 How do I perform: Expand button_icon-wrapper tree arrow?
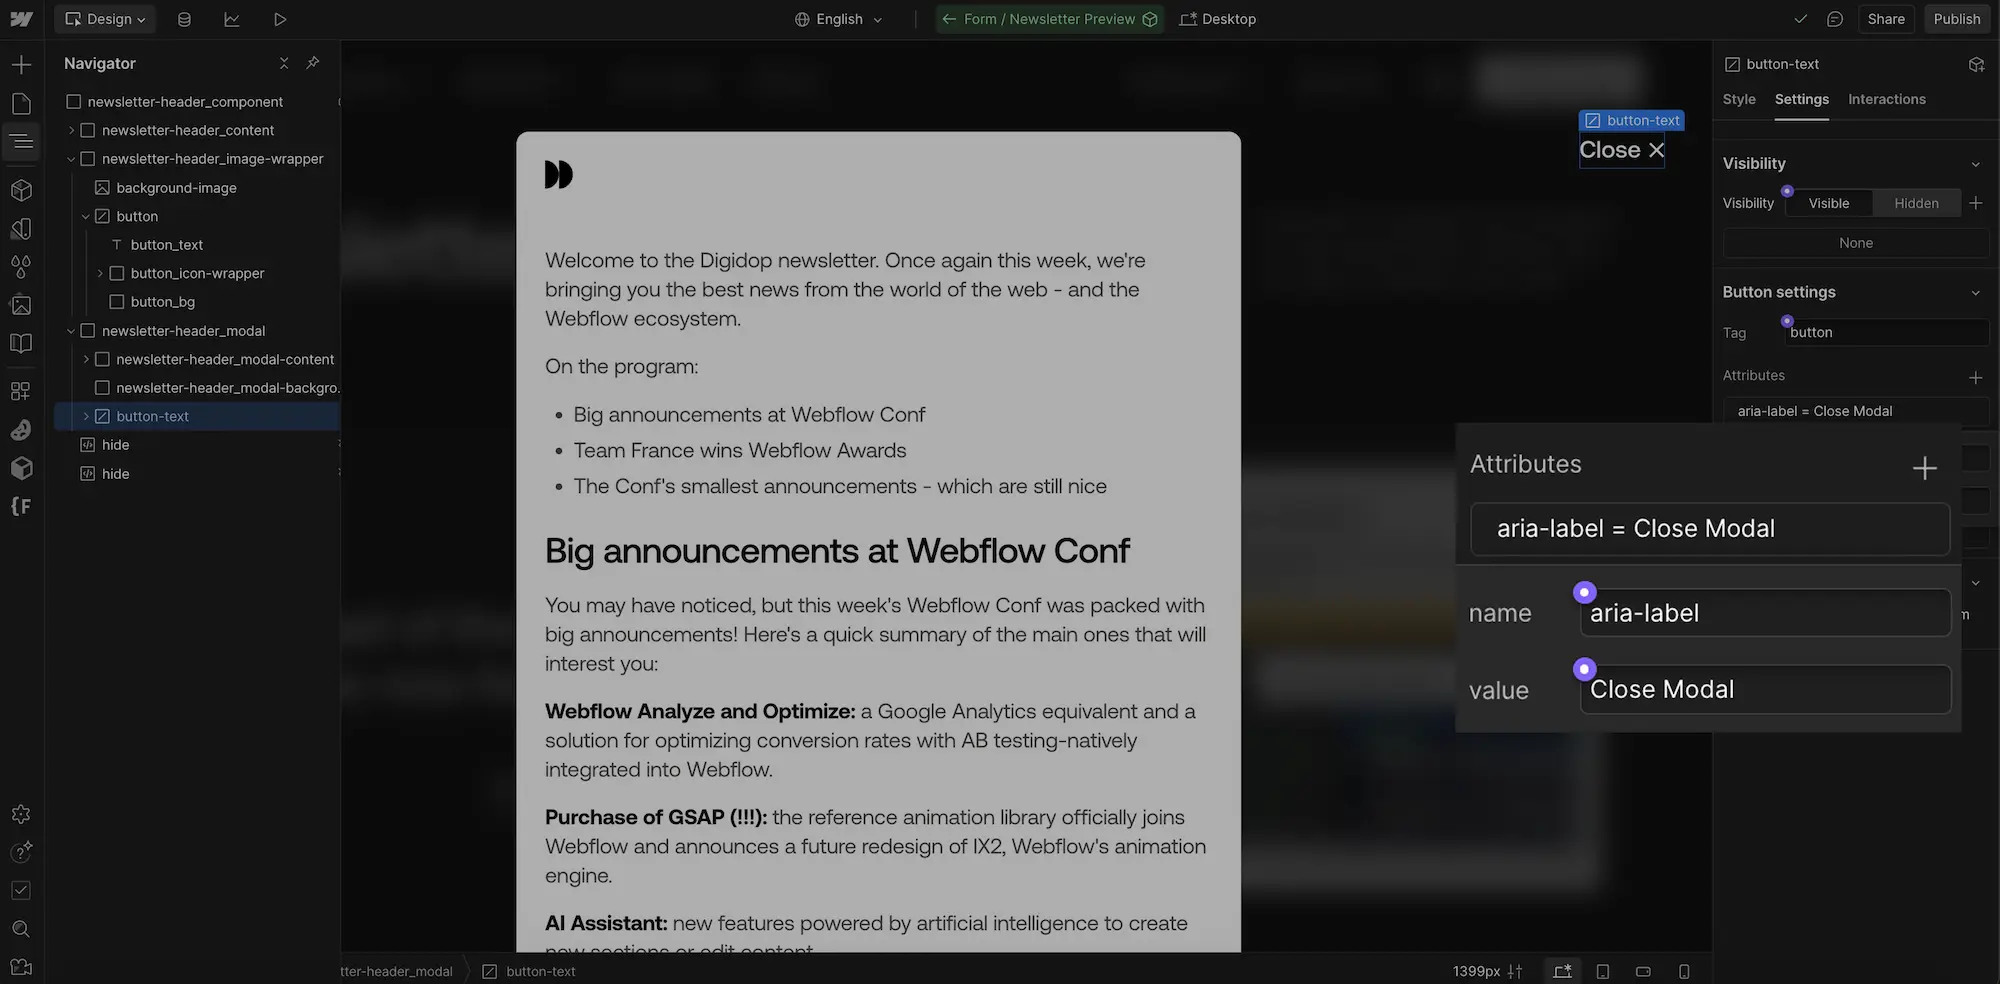(100, 273)
